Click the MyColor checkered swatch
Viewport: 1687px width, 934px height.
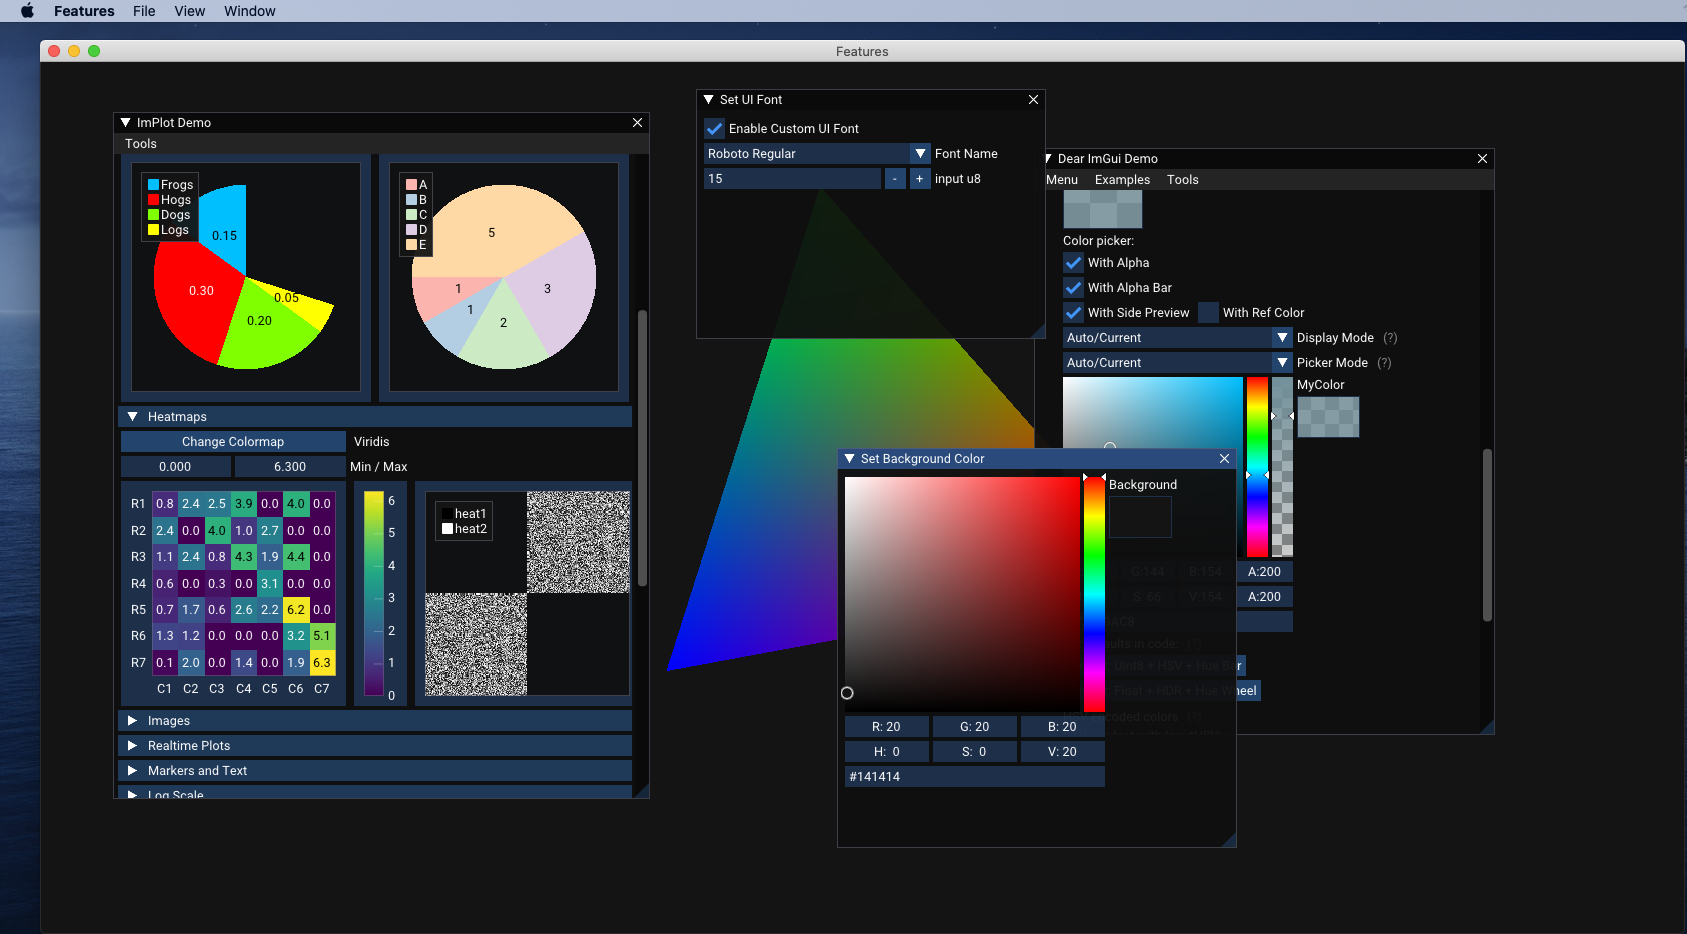[x=1328, y=417]
